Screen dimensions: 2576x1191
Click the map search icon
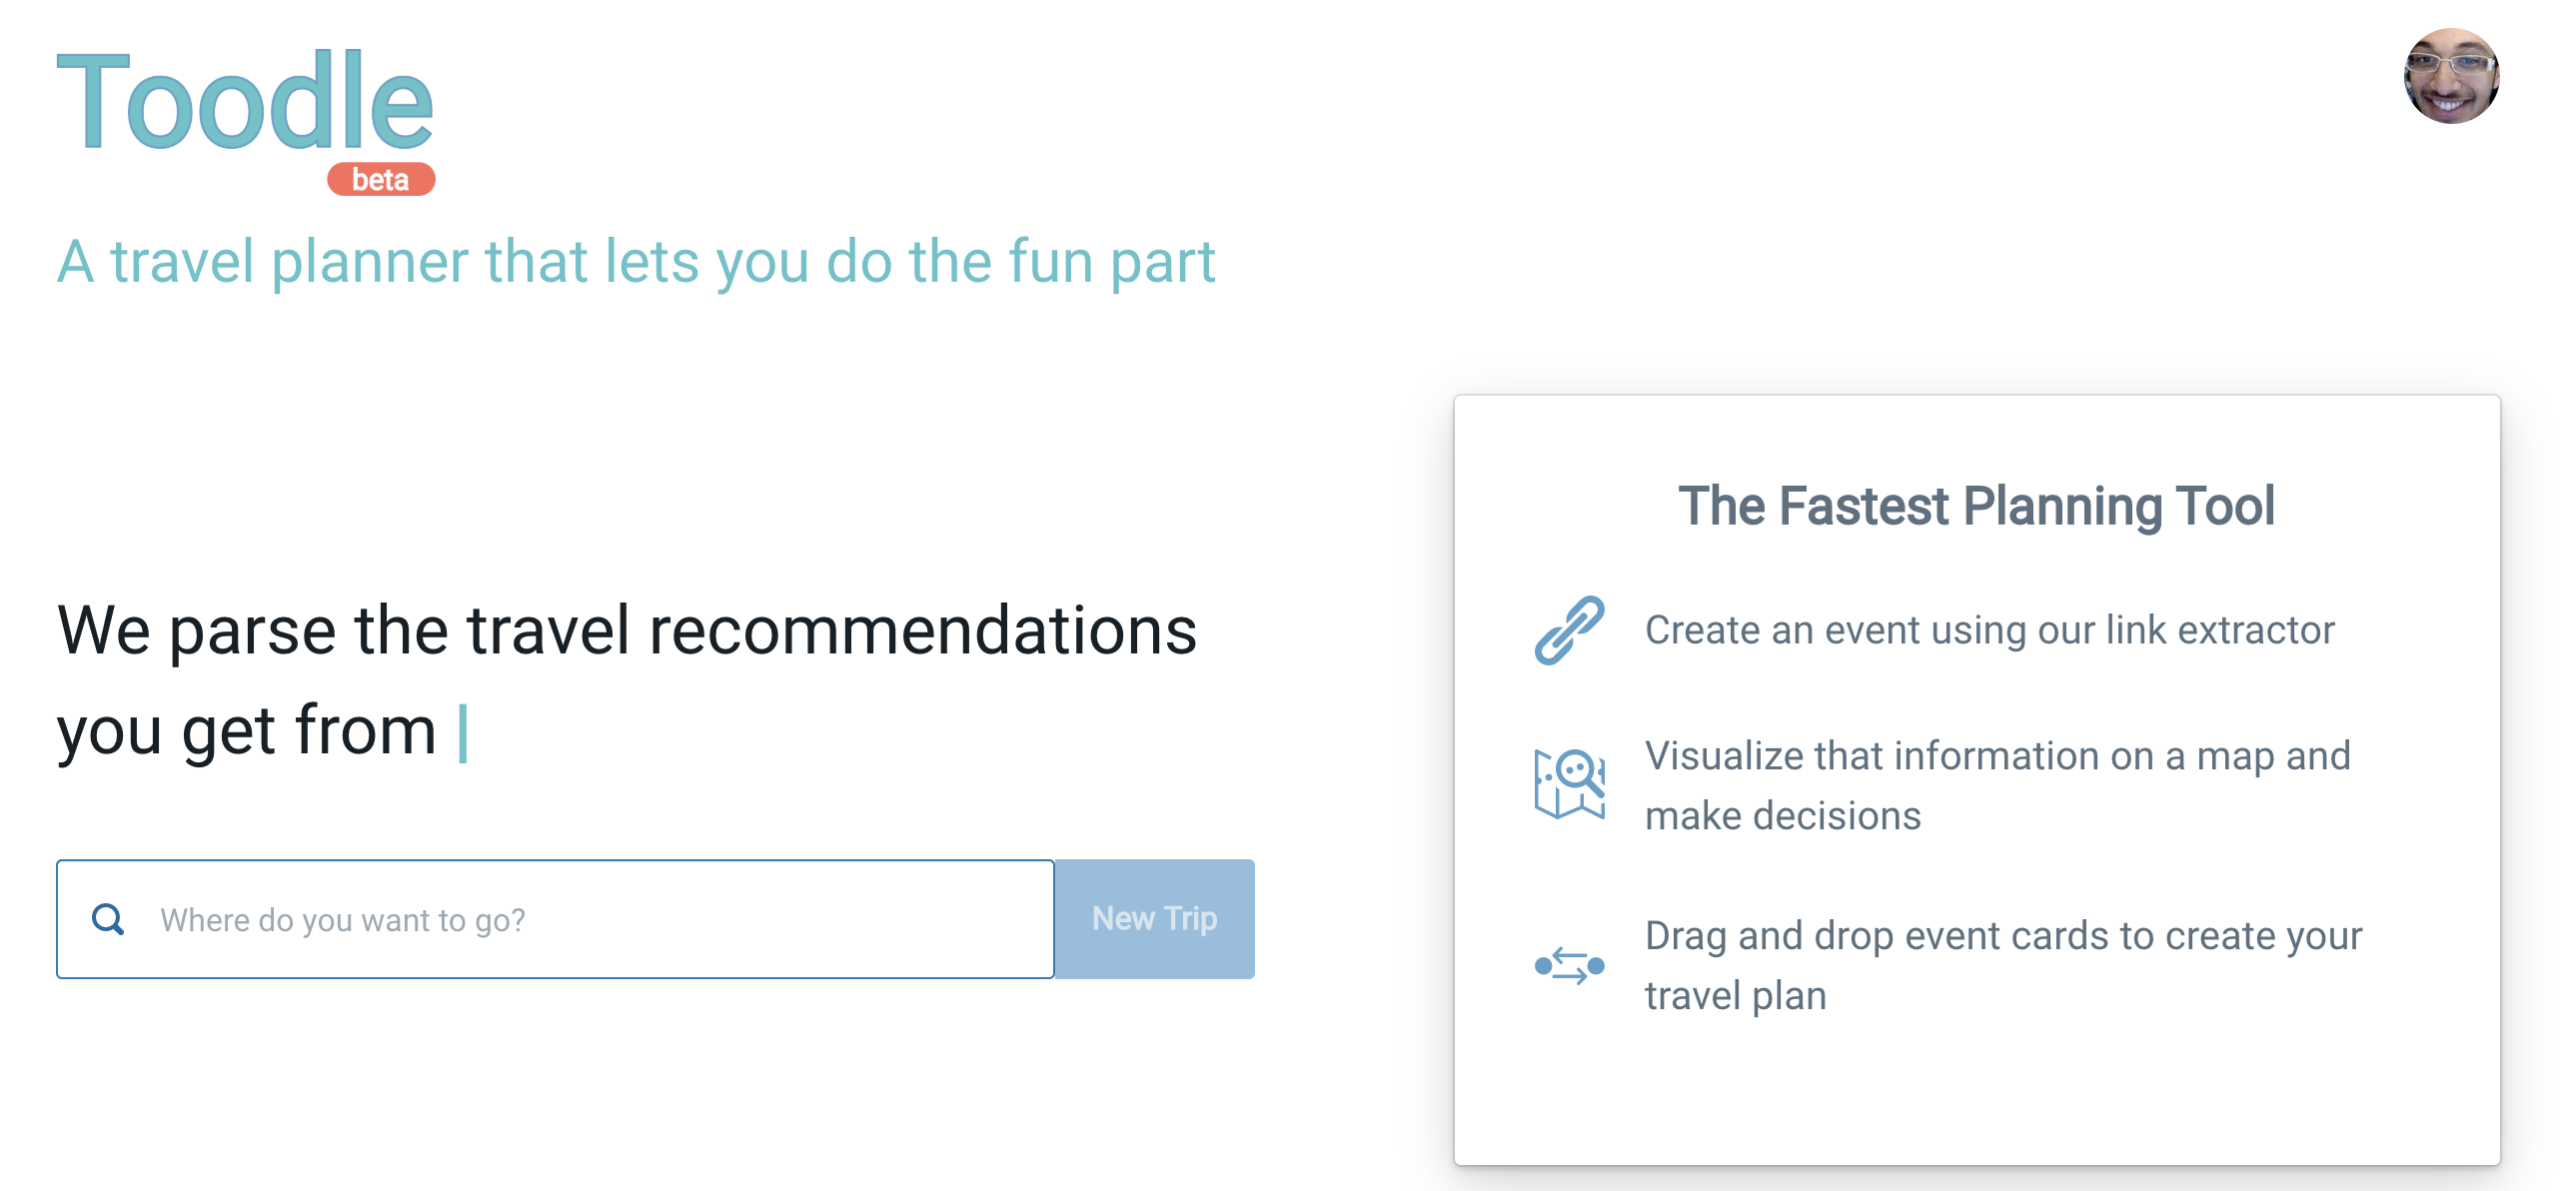(1569, 785)
